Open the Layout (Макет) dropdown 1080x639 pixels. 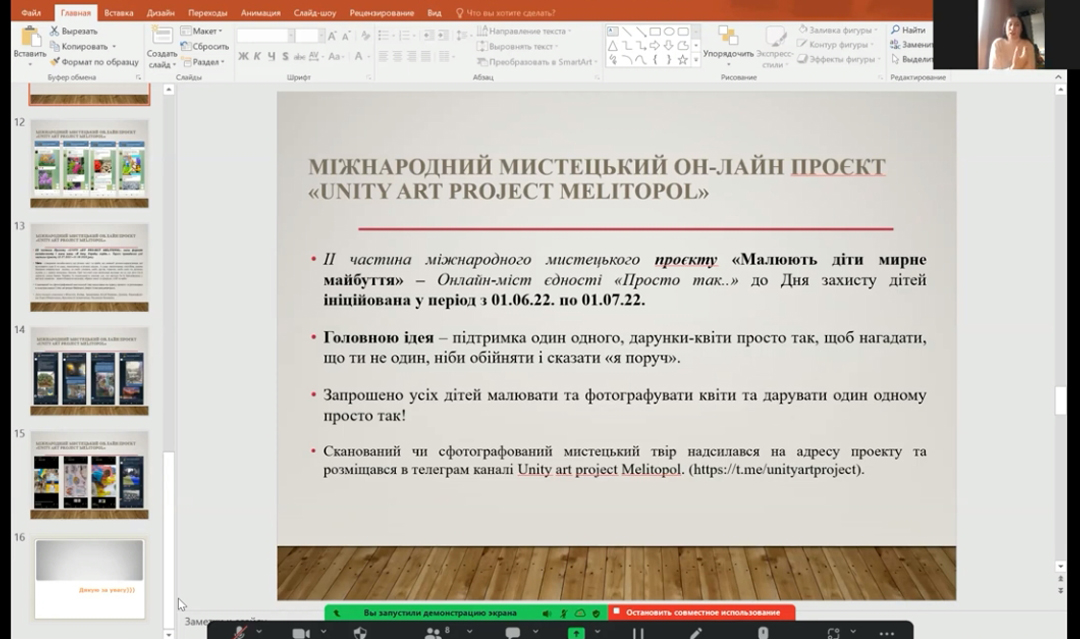(205, 31)
